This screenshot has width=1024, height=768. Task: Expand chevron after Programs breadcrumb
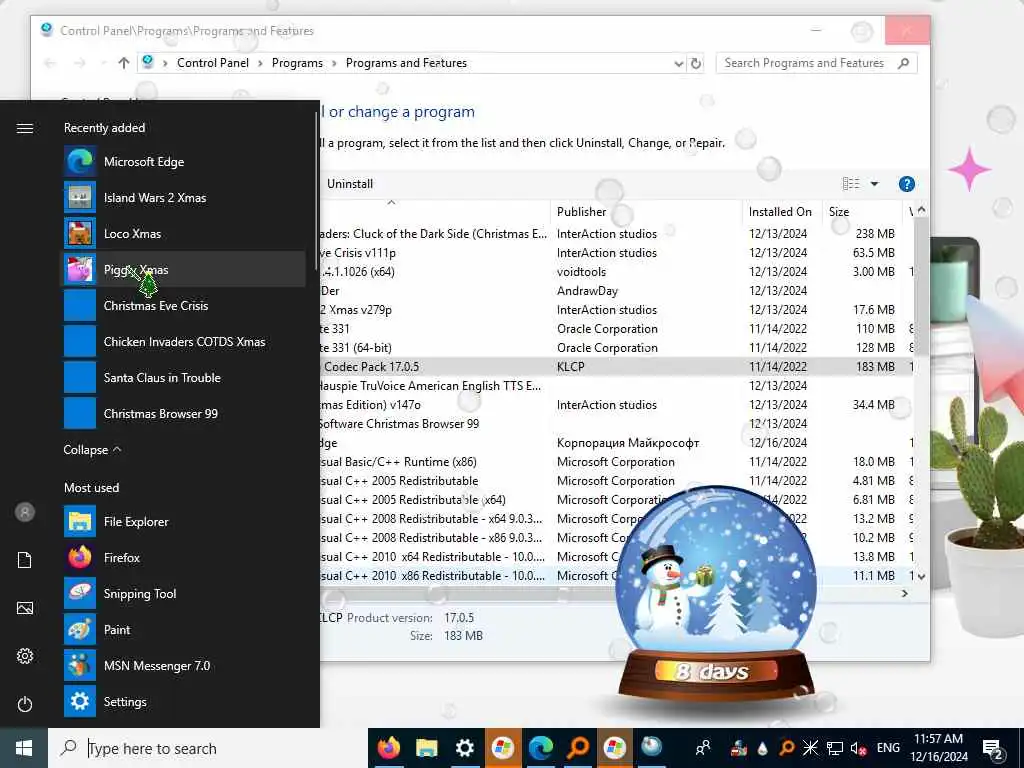tap(334, 63)
